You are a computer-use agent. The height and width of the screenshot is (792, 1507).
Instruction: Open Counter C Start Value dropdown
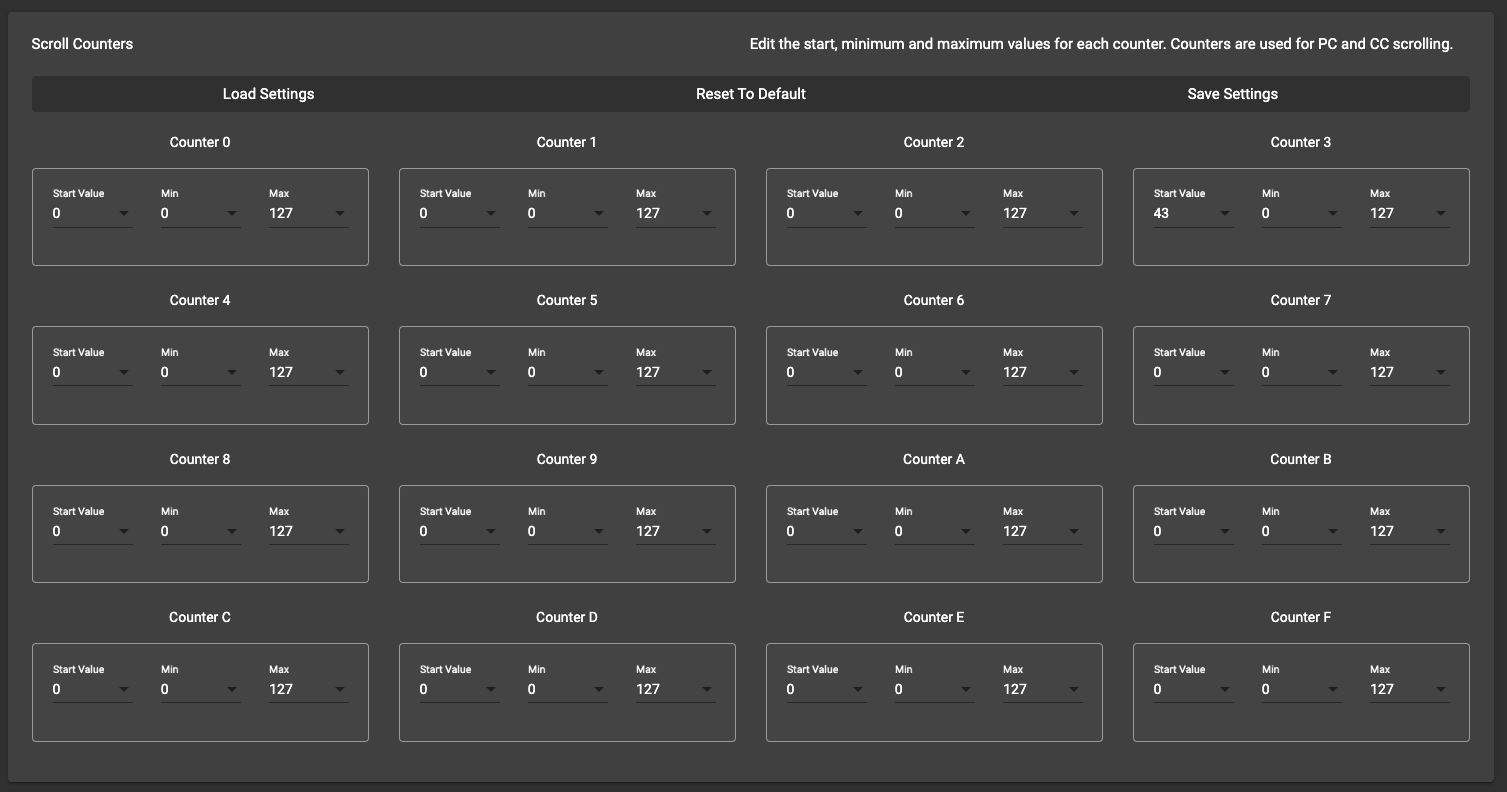tap(92, 690)
